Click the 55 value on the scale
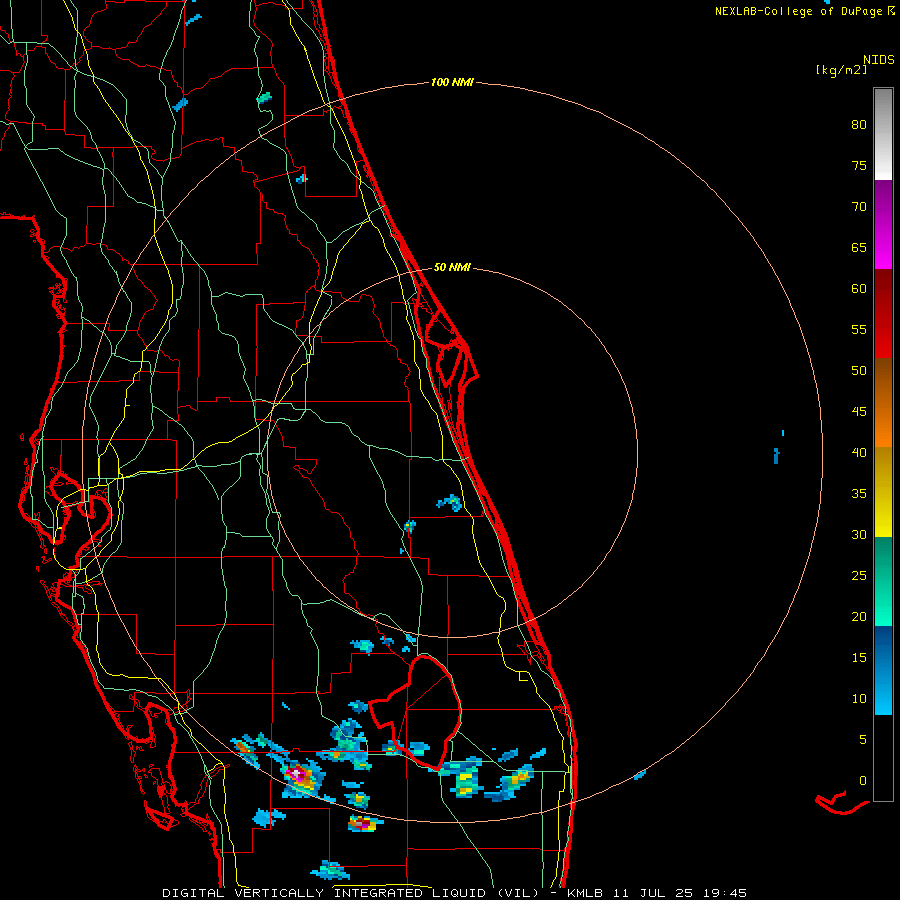Viewport: 900px width, 900px height. click(859, 329)
